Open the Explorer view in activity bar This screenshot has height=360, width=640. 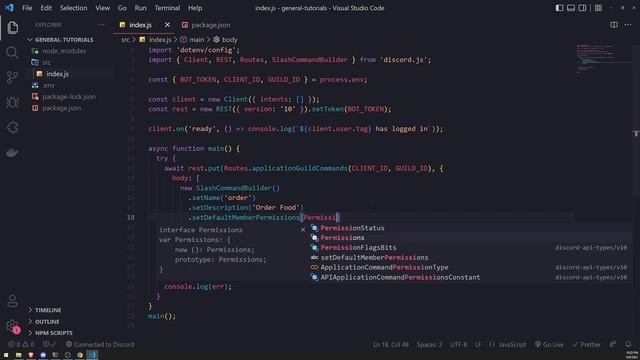click(x=13, y=27)
